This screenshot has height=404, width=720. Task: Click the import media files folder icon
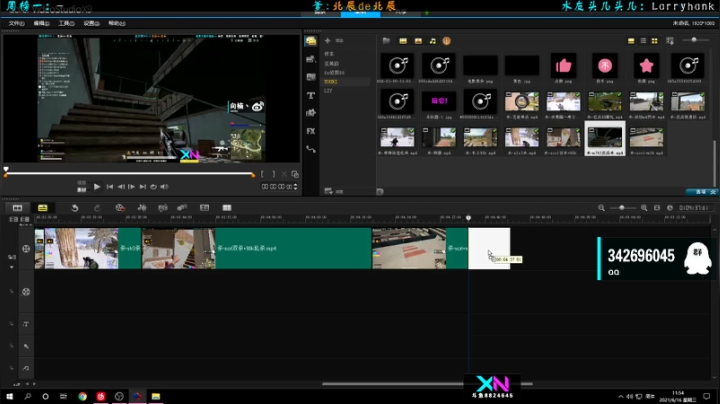coord(386,41)
